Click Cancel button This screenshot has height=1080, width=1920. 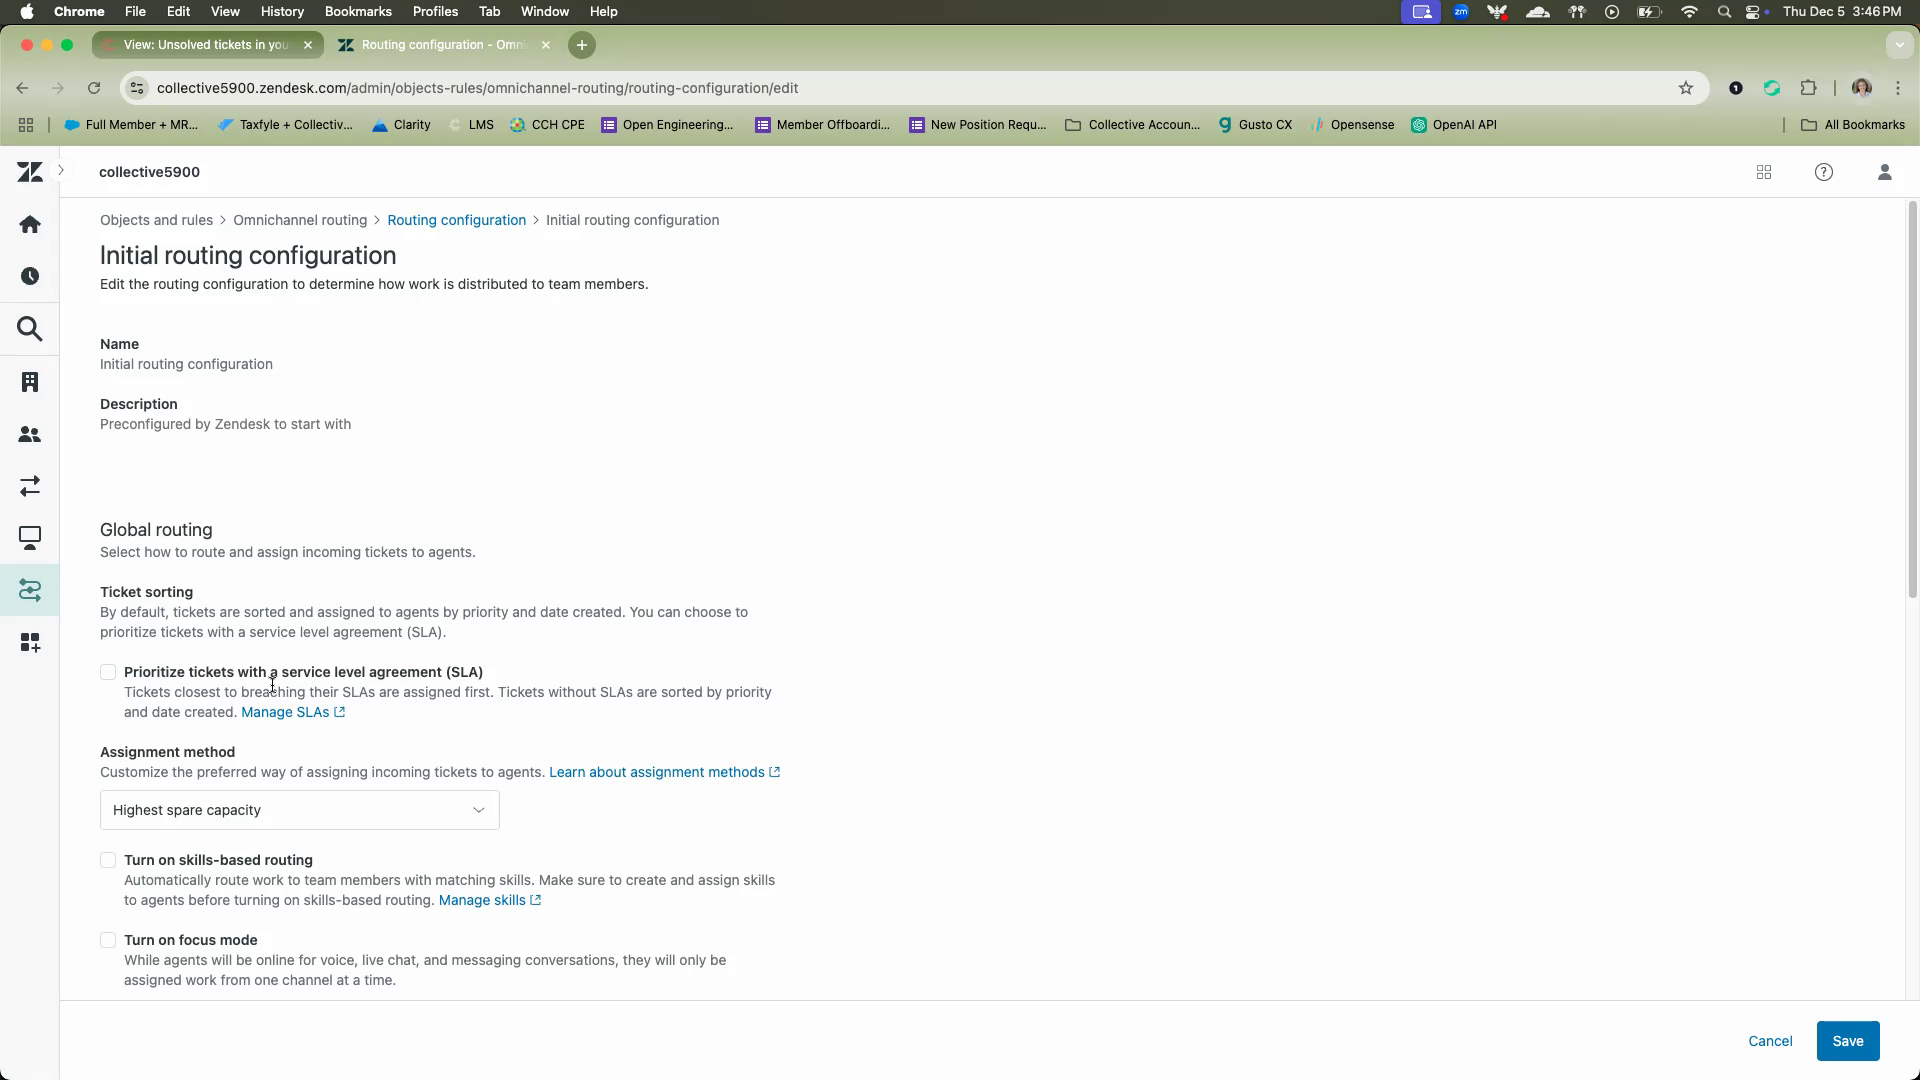click(x=1770, y=1041)
